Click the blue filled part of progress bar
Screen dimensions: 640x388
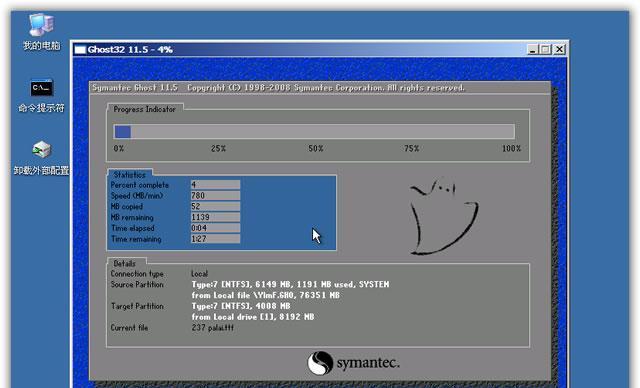(122, 132)
